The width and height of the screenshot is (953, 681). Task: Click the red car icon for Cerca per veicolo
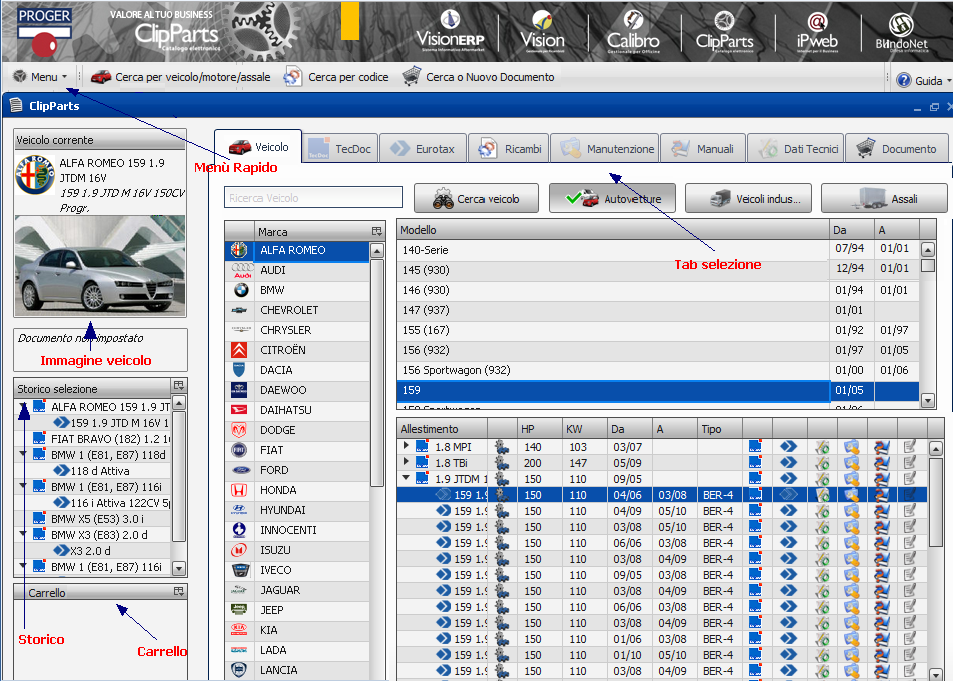tap(101, 77)
